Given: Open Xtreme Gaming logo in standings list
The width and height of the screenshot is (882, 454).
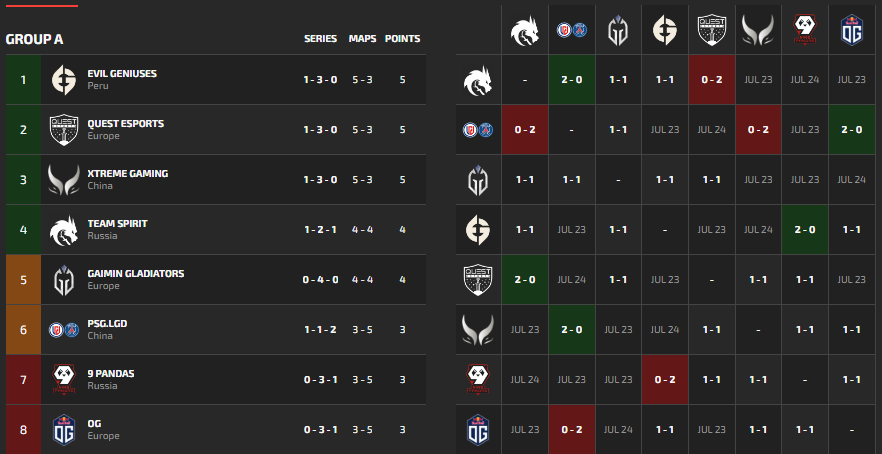Looking at the screenshot, I should click(63, 180).
